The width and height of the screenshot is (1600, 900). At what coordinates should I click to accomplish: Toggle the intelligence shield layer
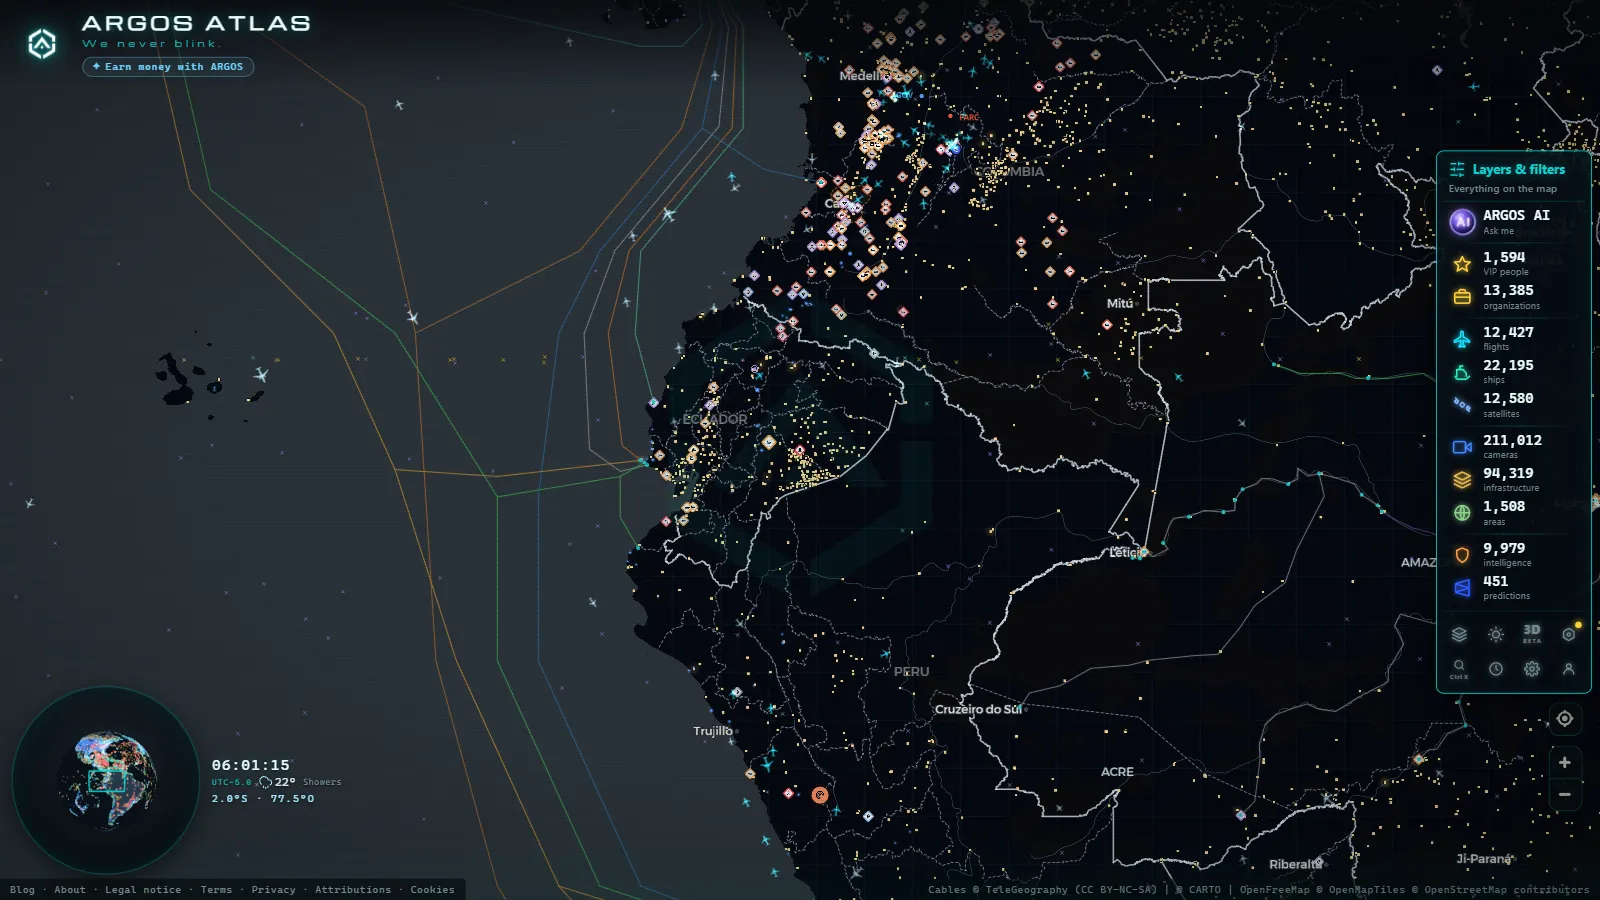[x=1513, y=555]
